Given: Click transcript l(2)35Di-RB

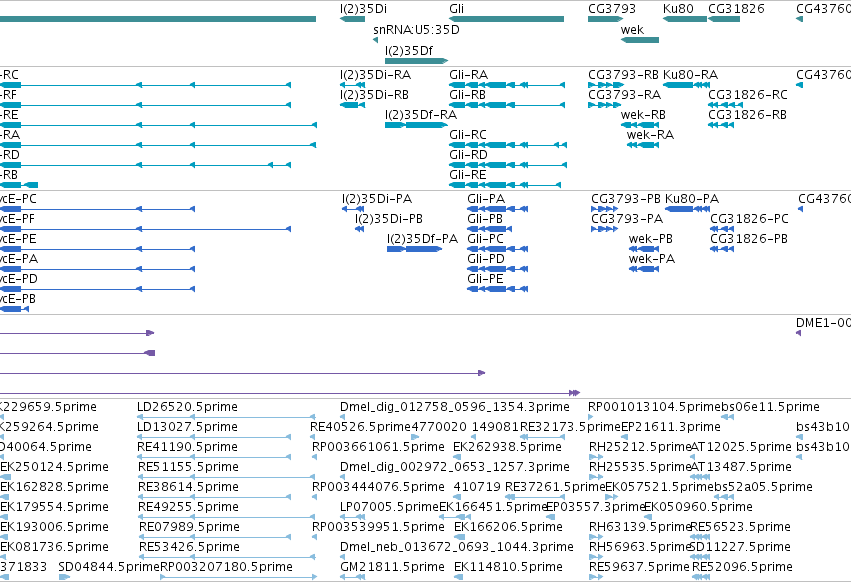Looking at the screenshot, I should click(374, 94).
